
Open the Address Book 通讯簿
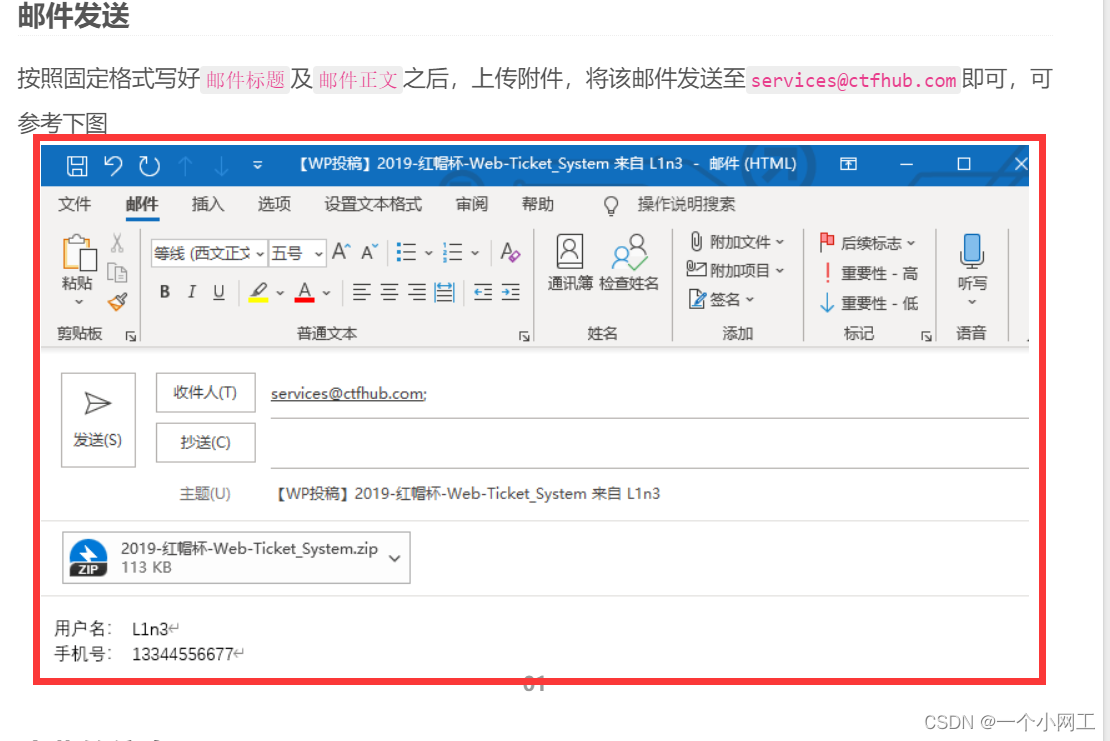pyautogui.click(x=570, y=262)
